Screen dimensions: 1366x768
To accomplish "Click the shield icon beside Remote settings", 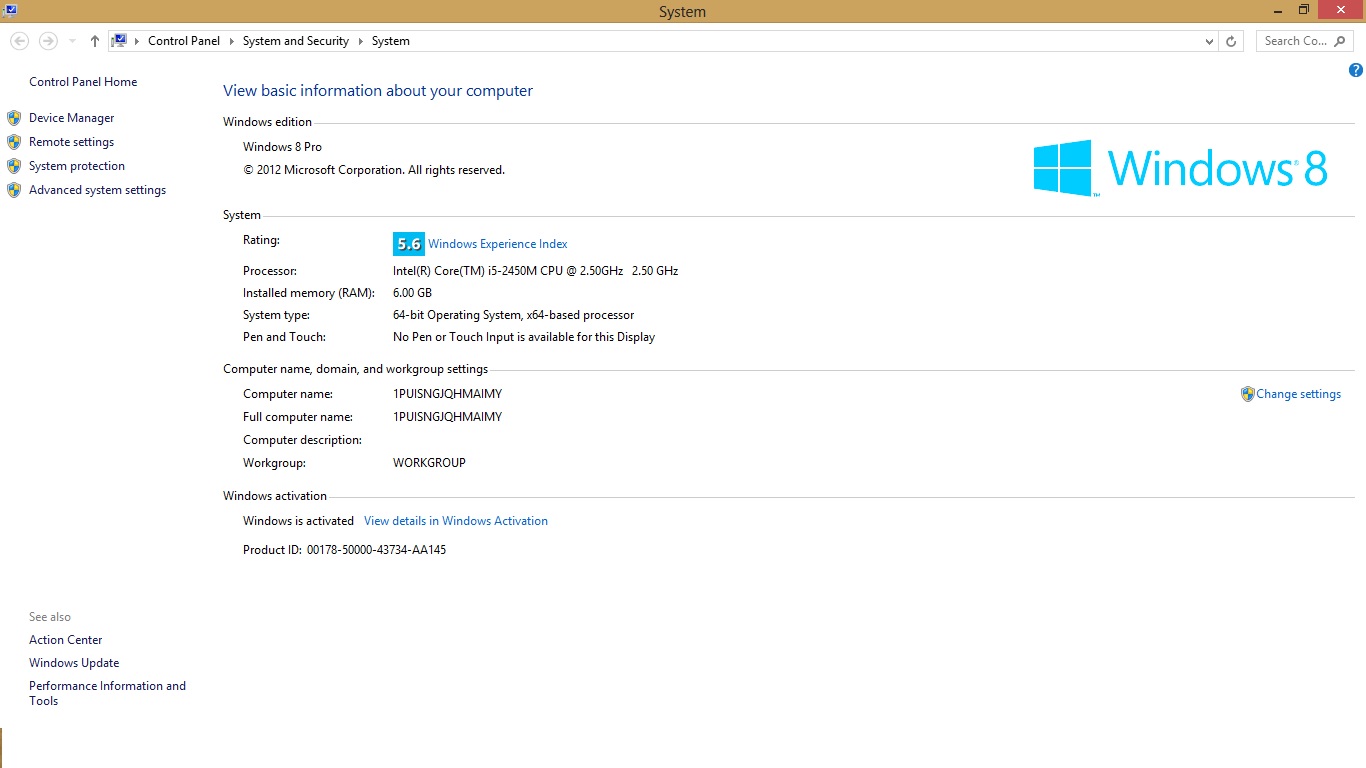I will 14,142.
